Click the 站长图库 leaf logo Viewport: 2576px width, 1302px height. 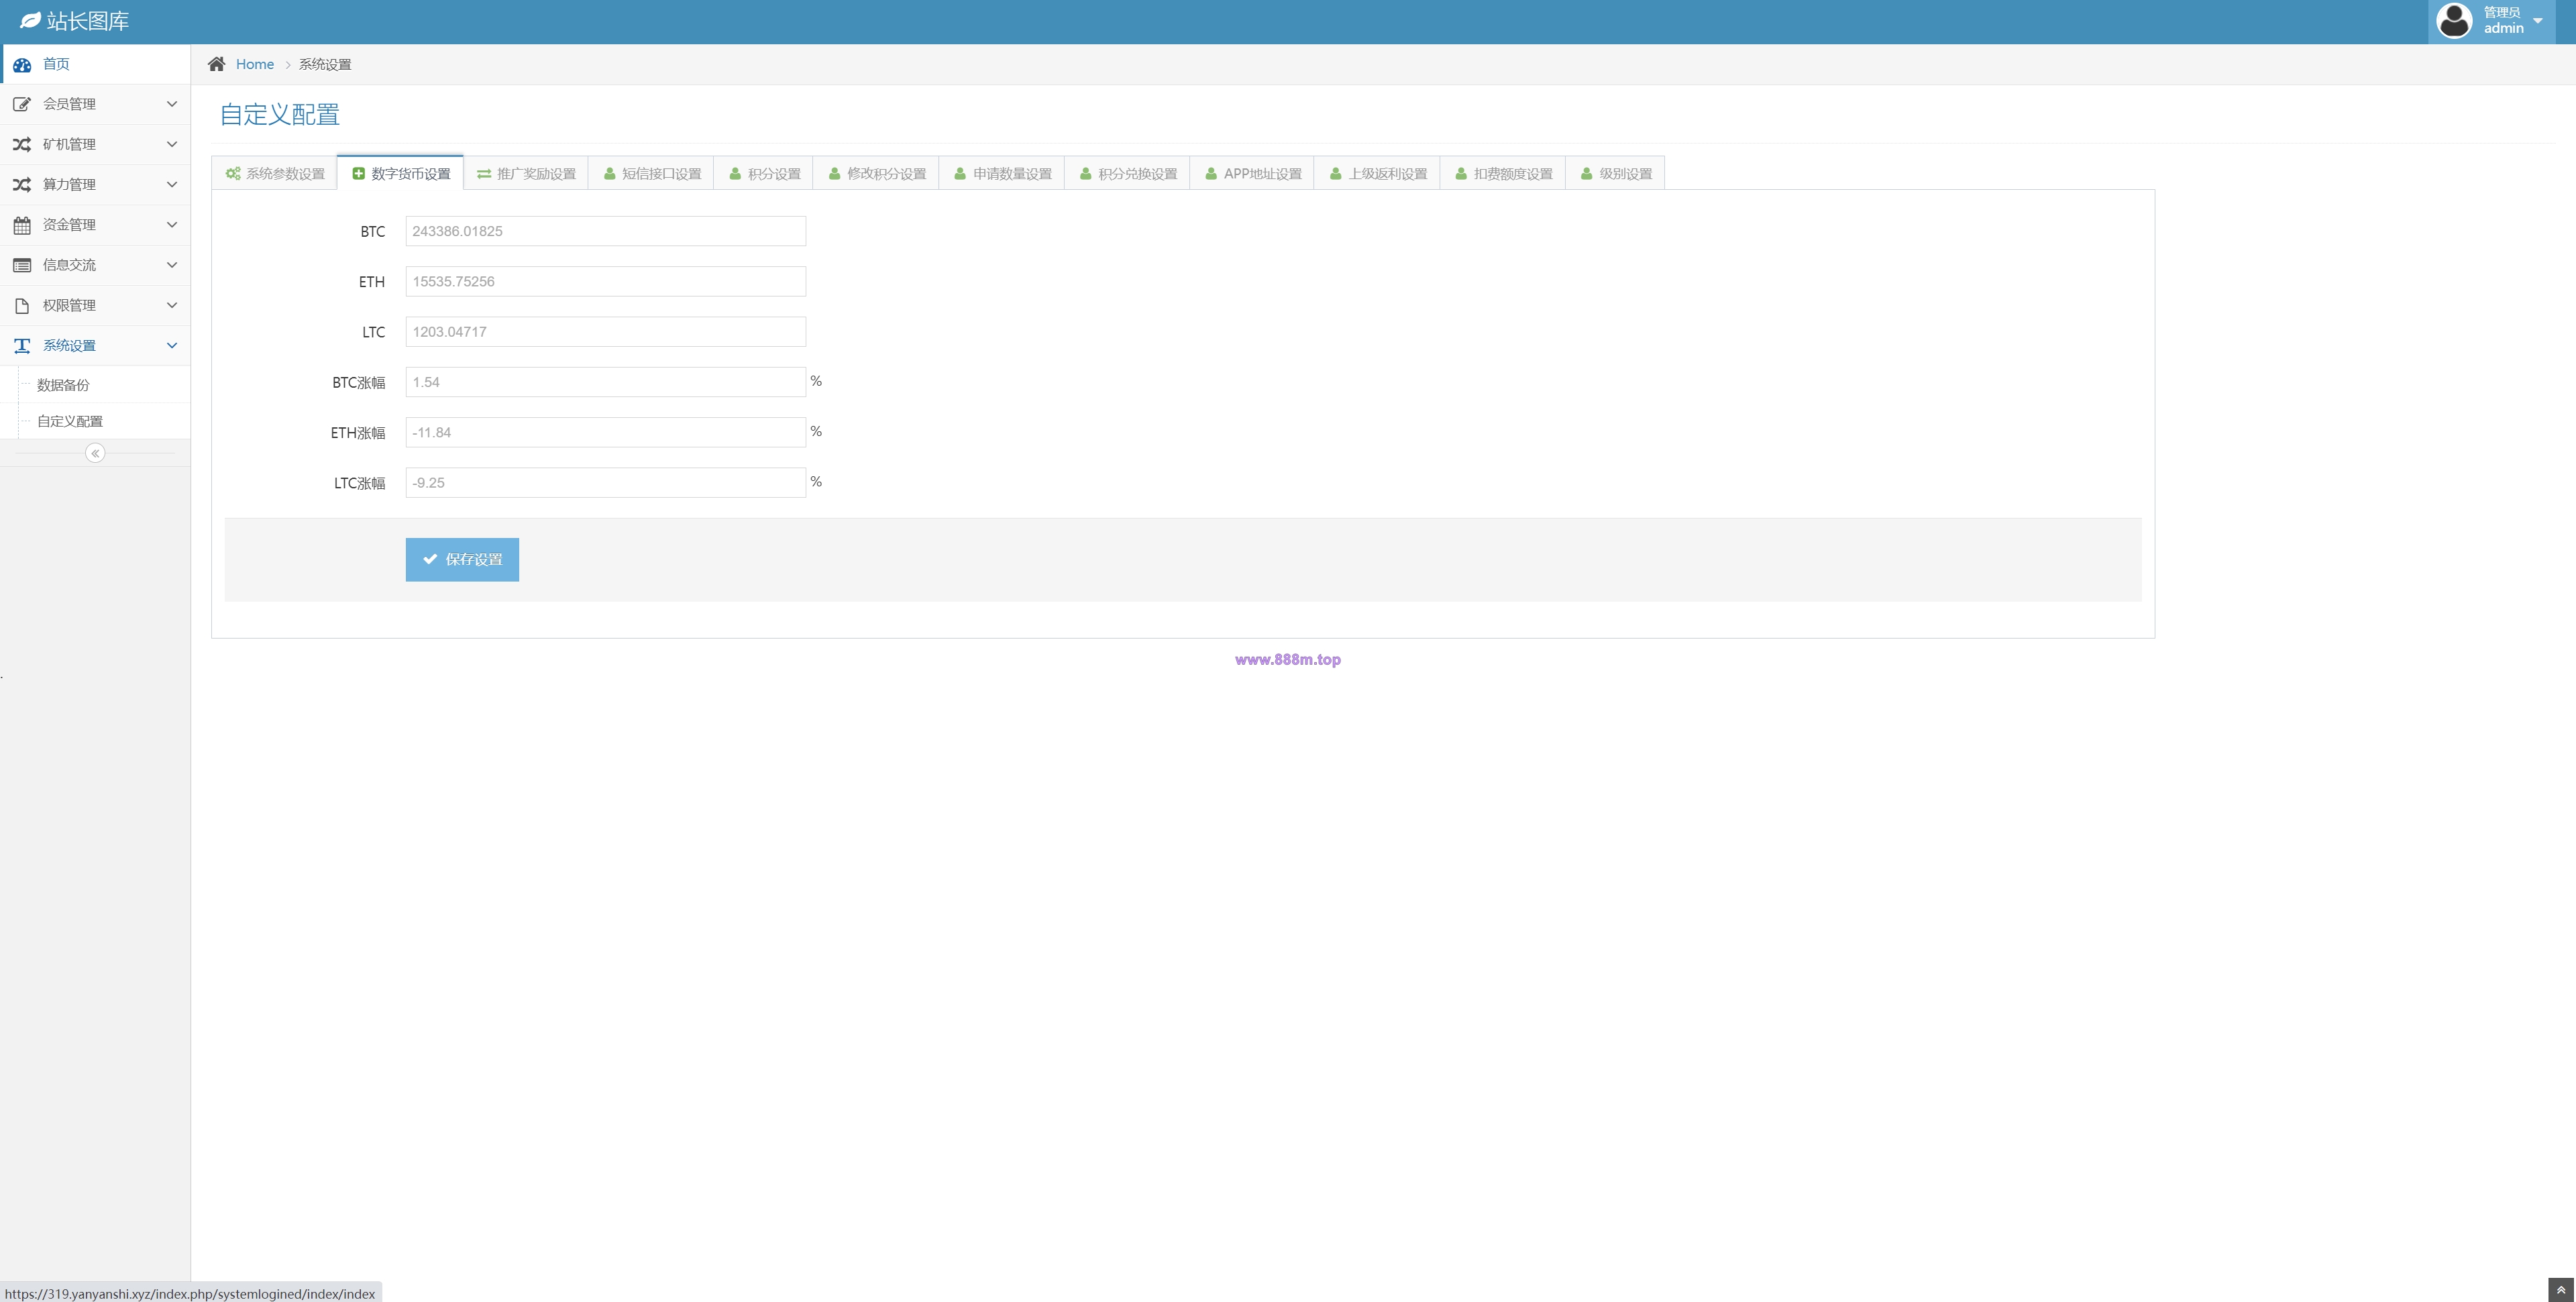click(30, 20)
